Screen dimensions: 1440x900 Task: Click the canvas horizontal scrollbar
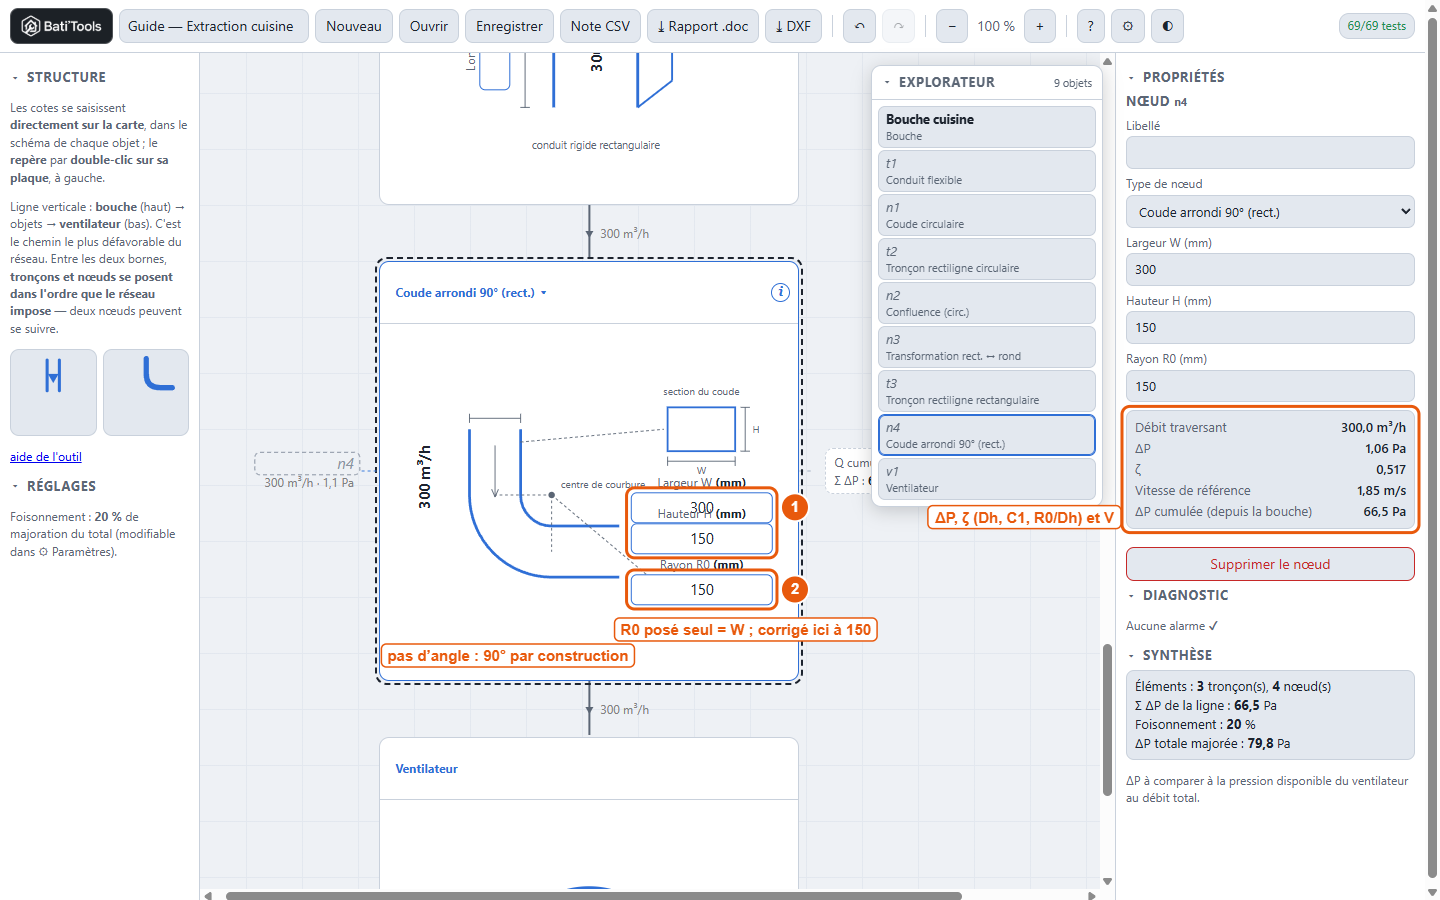click(x=594, y=896)
